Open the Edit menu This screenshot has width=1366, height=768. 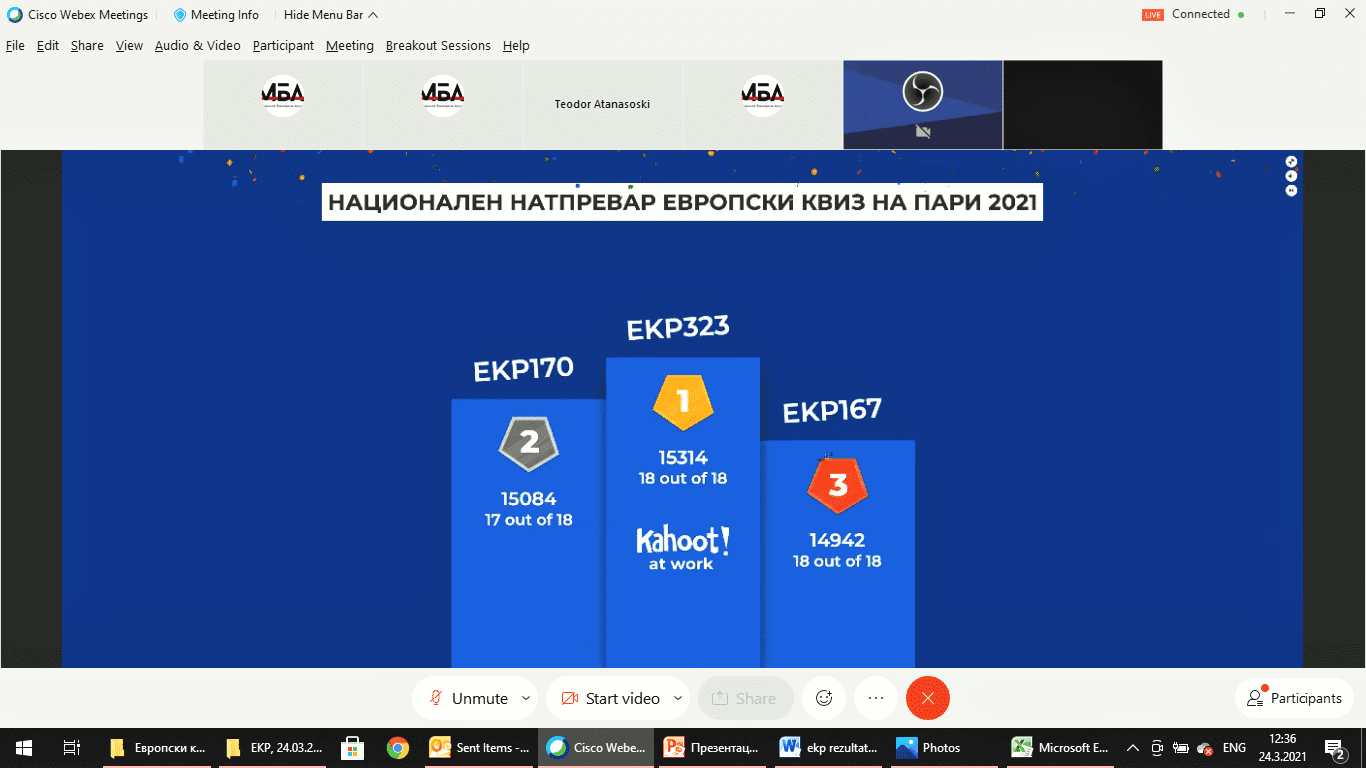pyautogui.click(x=48, y=45)
